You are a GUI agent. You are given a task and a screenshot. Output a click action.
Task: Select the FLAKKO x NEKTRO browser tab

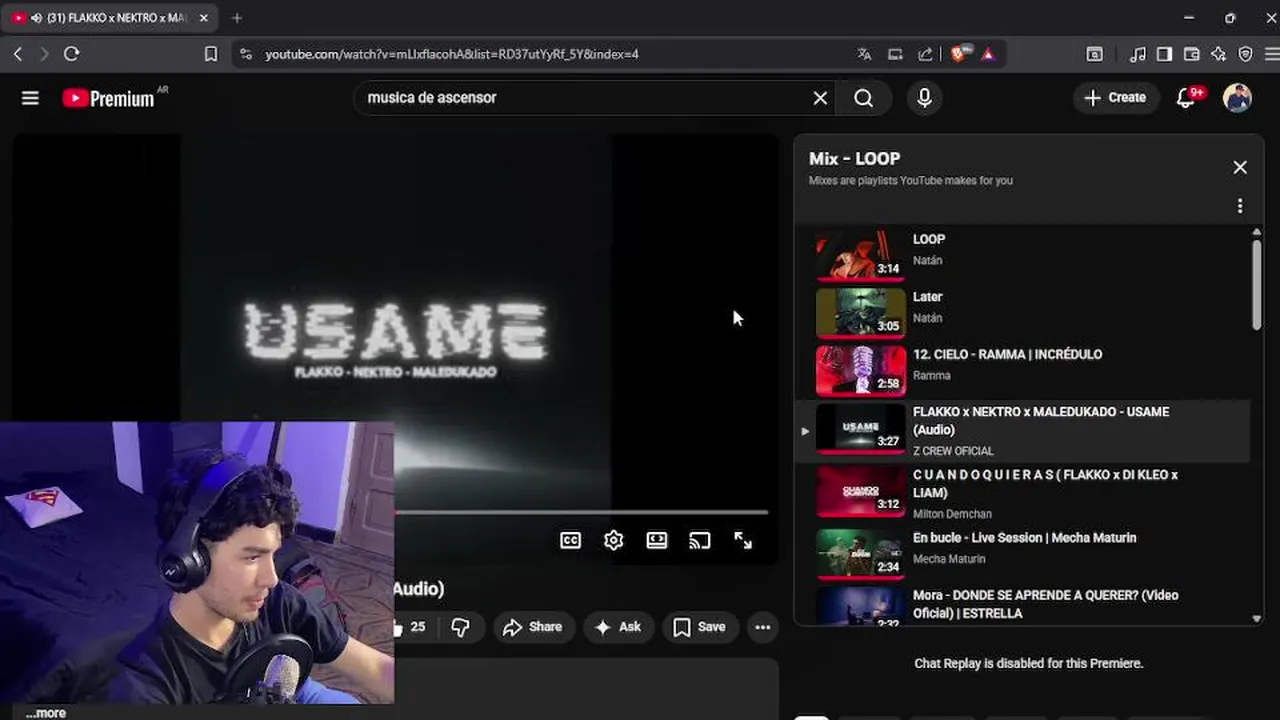pyautogui.click(x=110, y=18)
